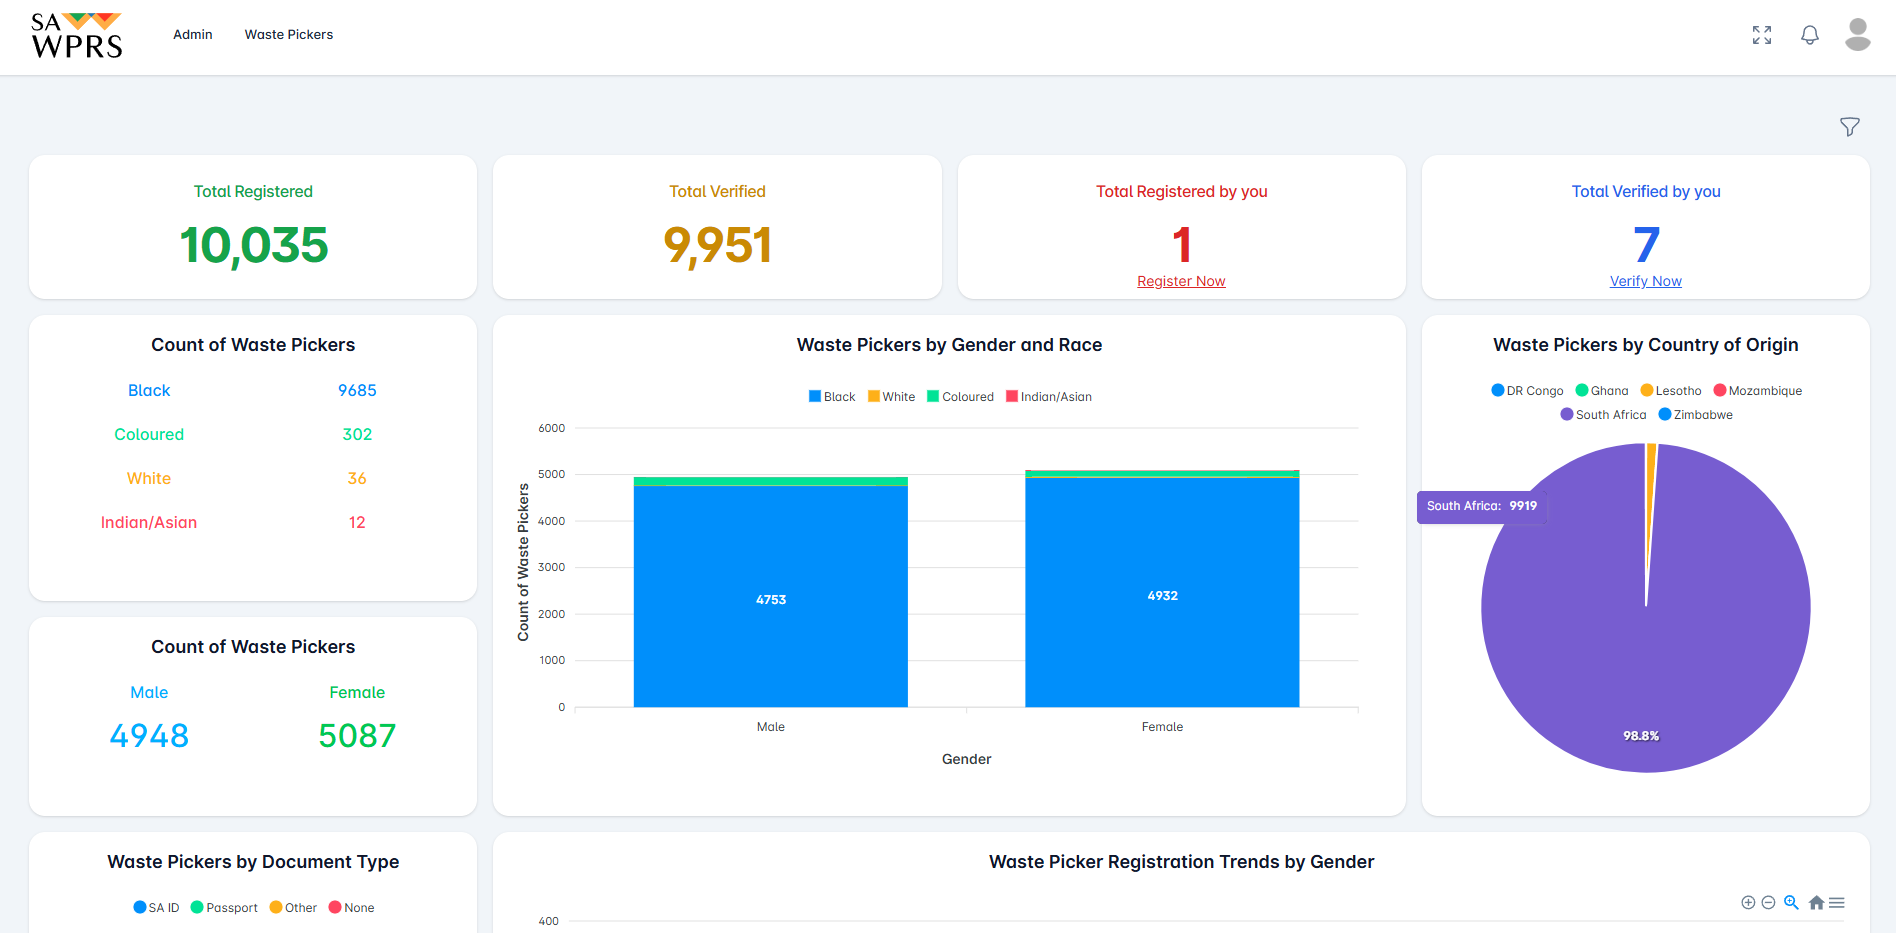Viewport: 1896px width, 933px height.
Task: Open the dashboard filter funnel icon
Action: click(x=1850, y=127)
